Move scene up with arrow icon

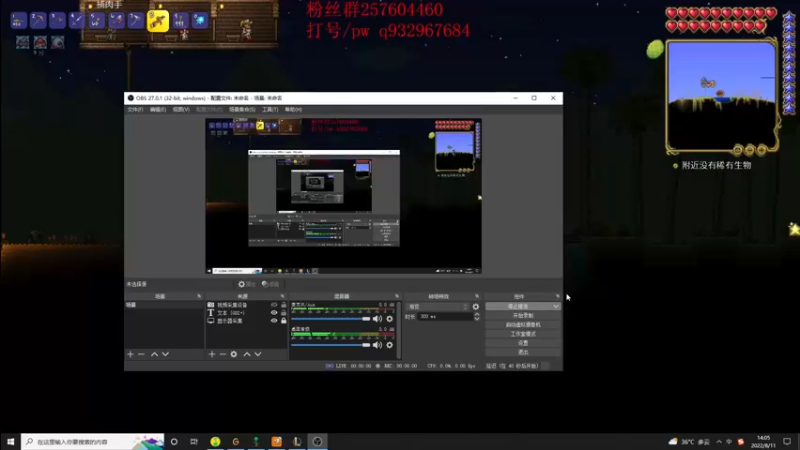154,354
